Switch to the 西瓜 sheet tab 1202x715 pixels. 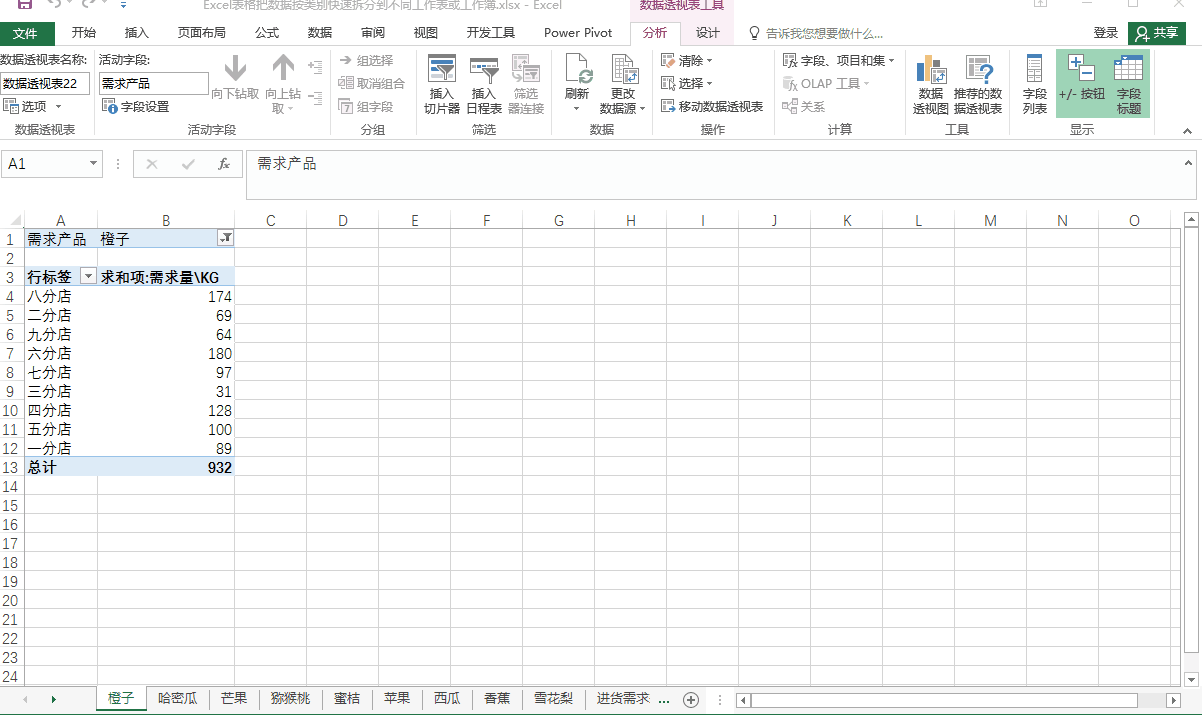click(x=447, y=699)
